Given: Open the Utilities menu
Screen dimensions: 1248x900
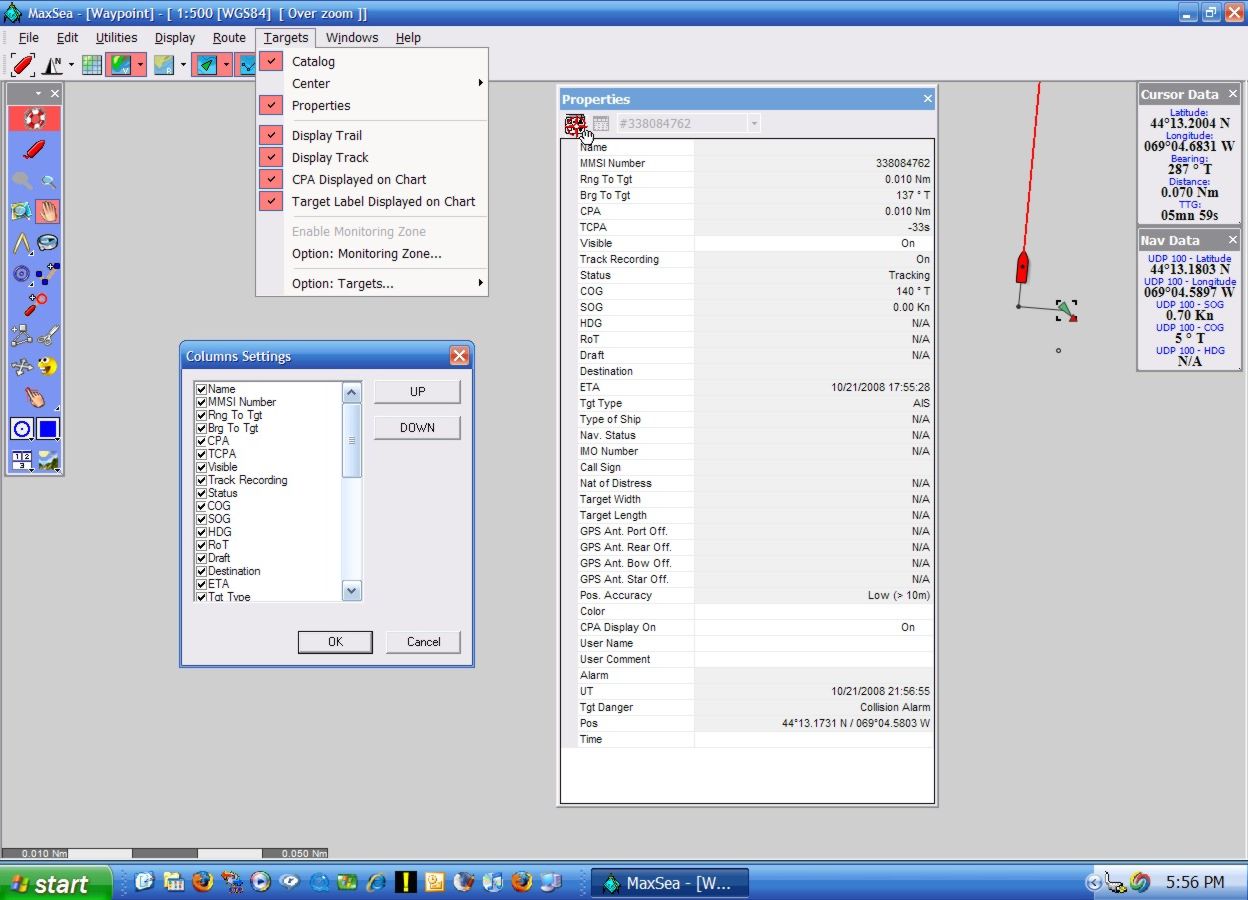Looking at the screenshot, I should tap(116, 38).
